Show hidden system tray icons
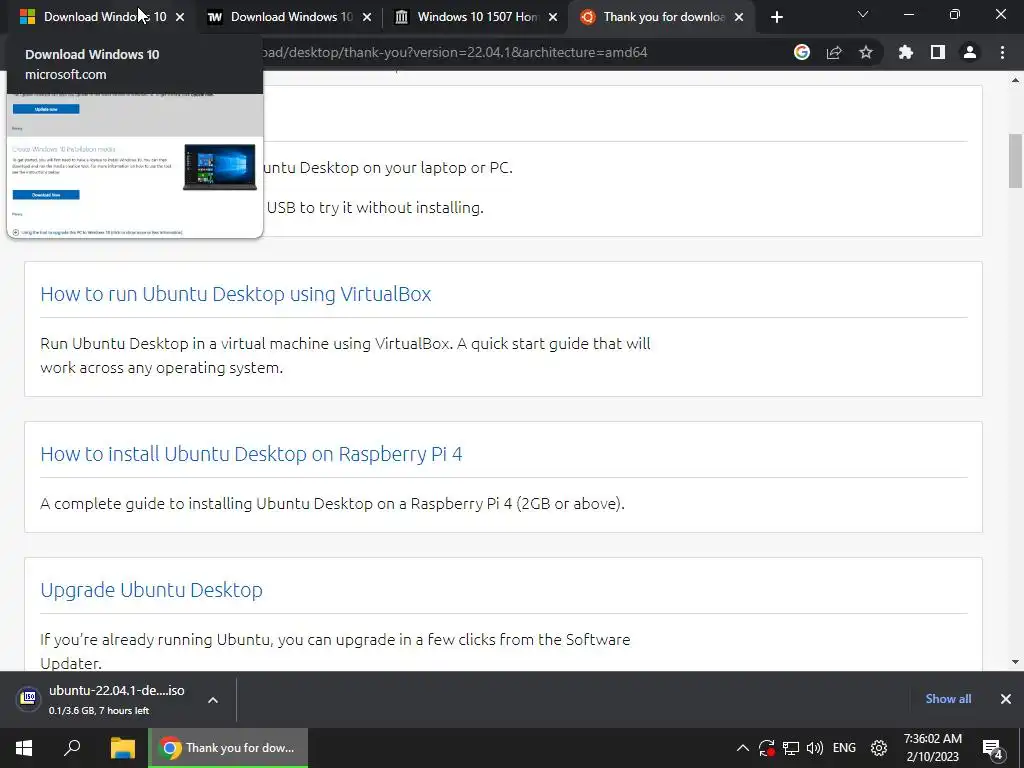The height and width of the screenshot is (768, 1024). [743, 748]
